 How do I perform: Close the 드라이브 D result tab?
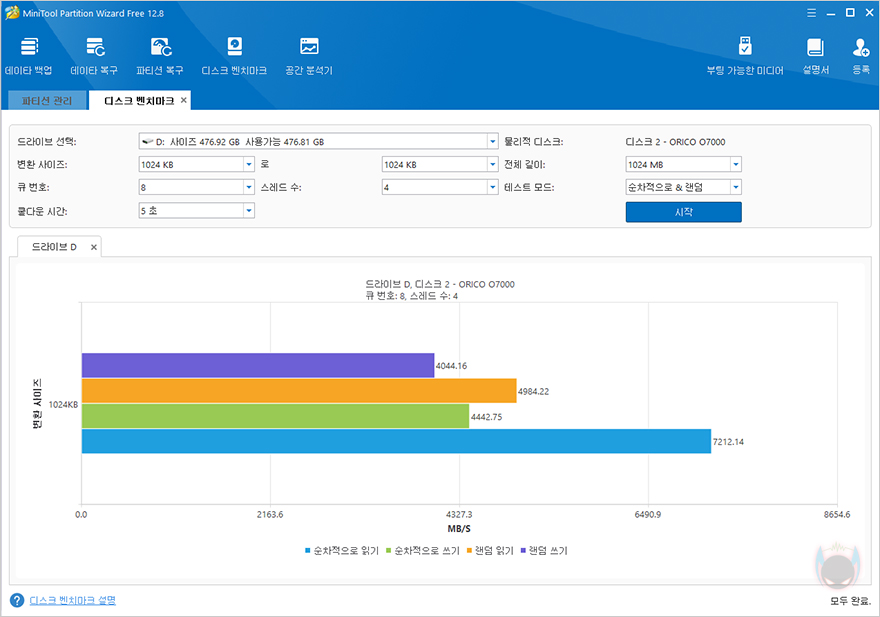pyautogui.click(x=94, y=247)
